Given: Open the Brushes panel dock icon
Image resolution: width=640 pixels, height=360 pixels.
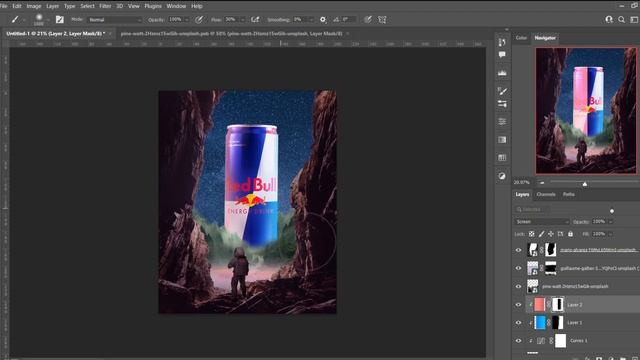Looking at the screenshot, I should [x=502, y=104].
